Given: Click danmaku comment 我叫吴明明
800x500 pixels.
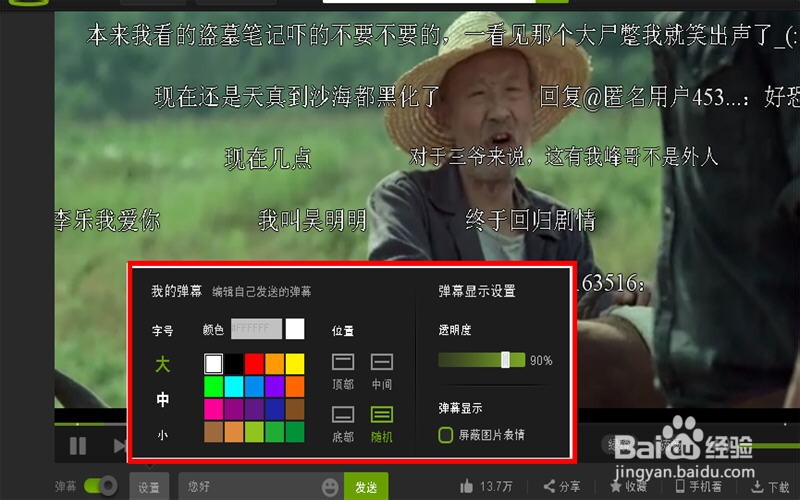Looking at the screenshot, I should (312, 220).
